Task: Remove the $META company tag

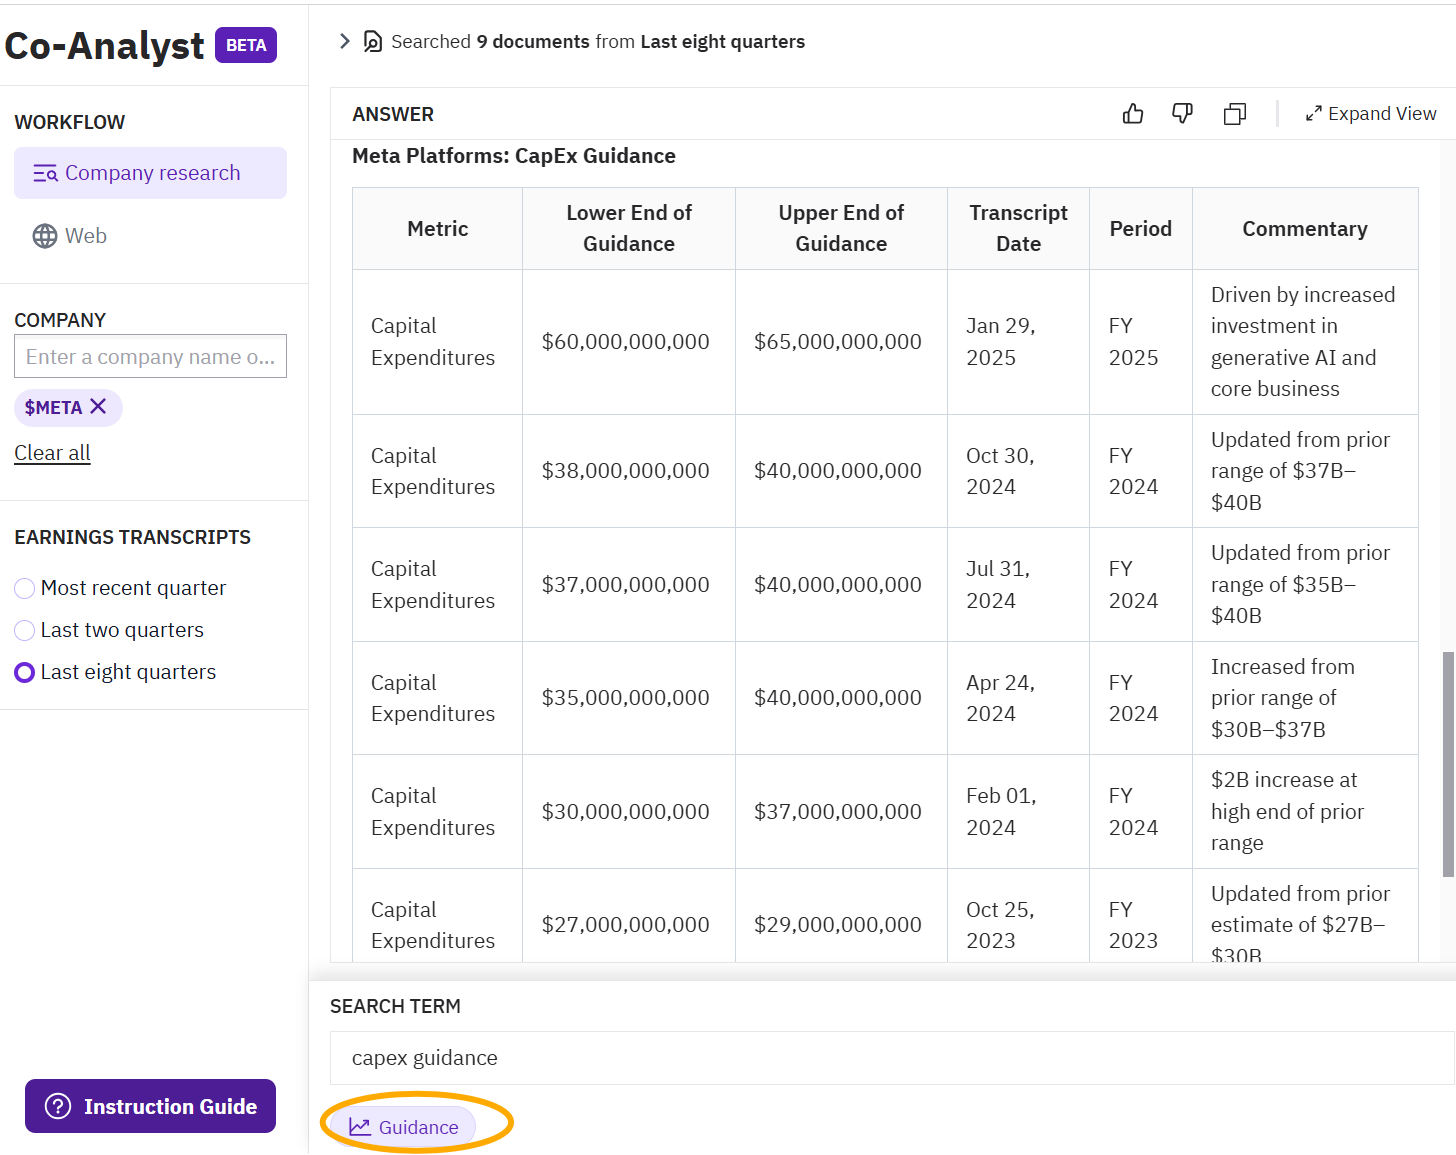Action: click(x=98, y=406)
